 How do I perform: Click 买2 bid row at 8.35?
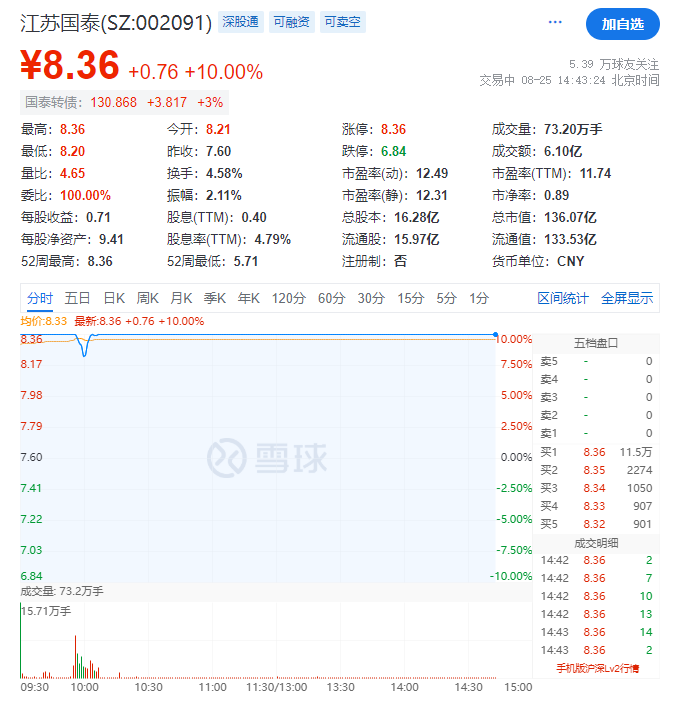tap(596, 470)
